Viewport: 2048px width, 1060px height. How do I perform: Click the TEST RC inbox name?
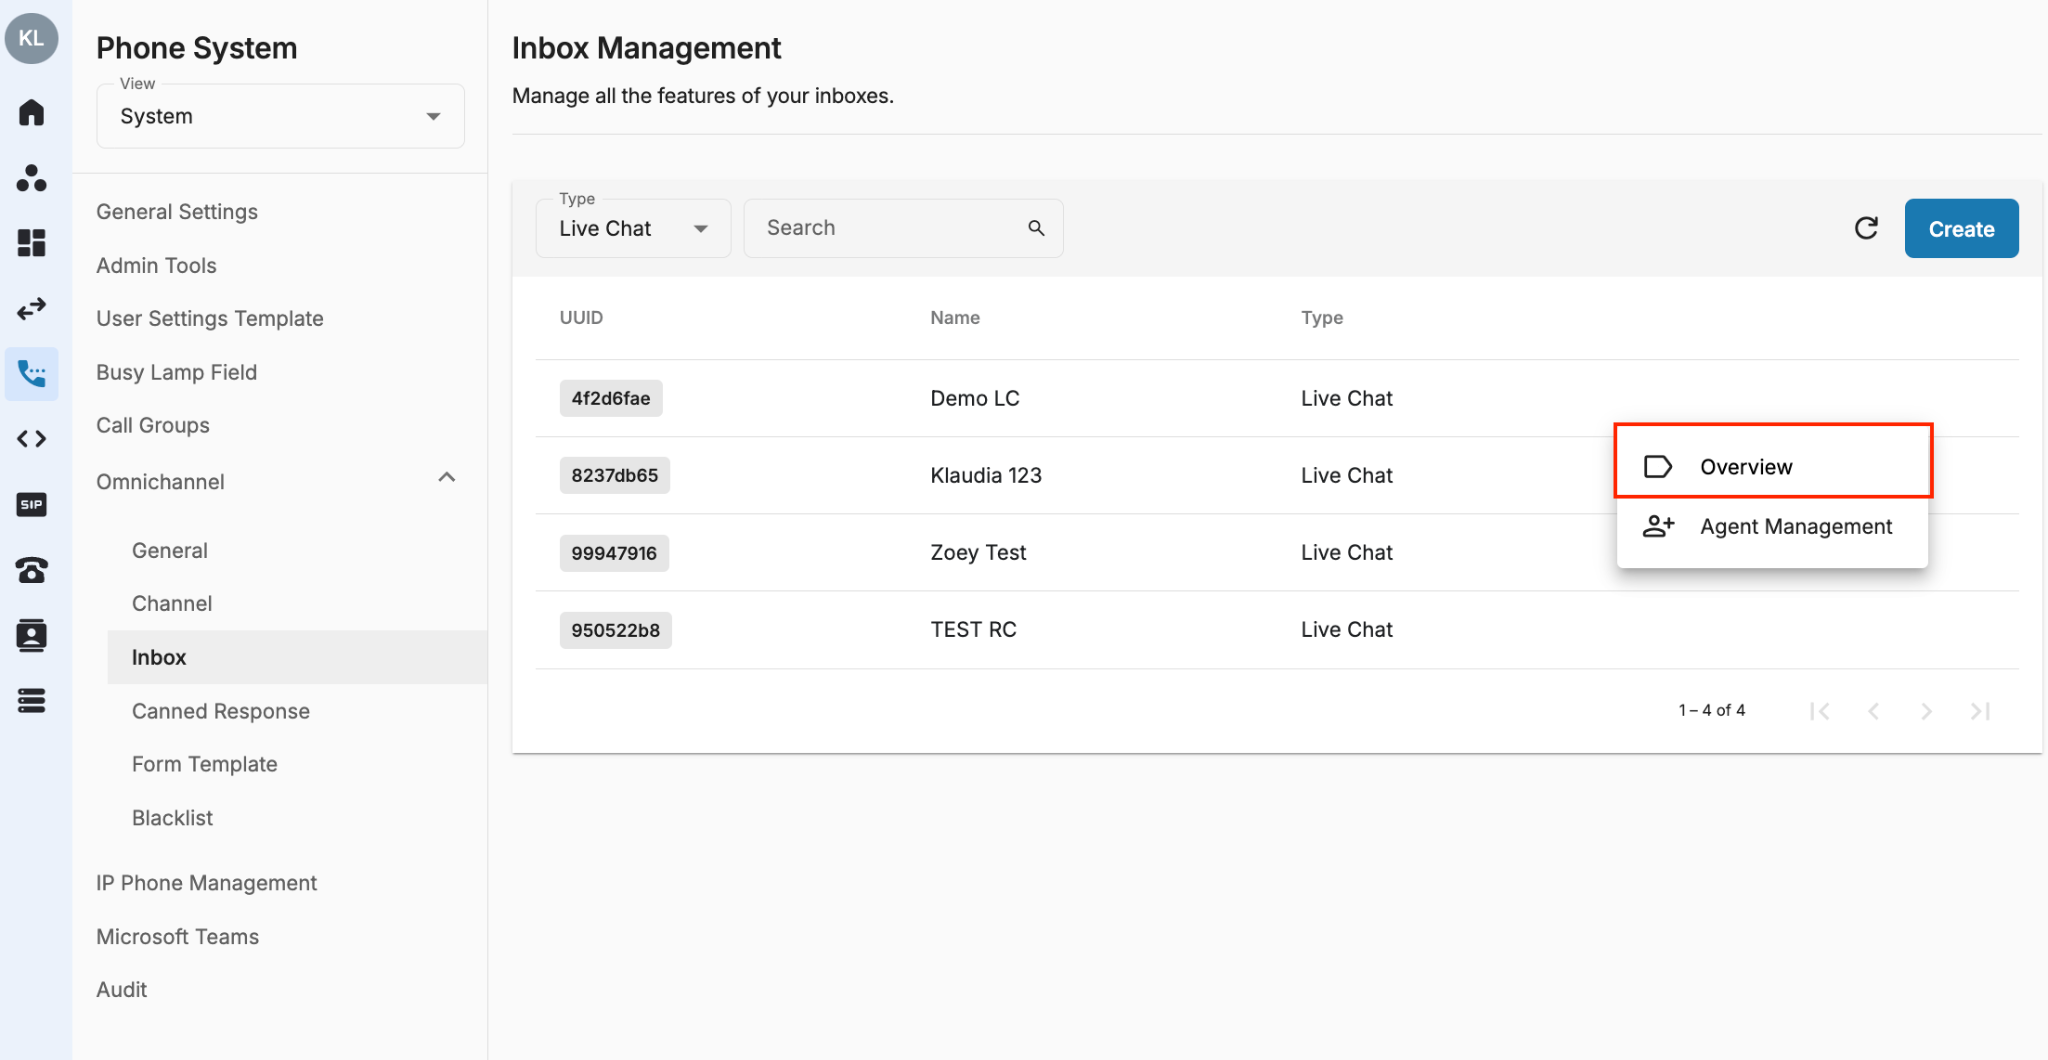pos(973,629)
